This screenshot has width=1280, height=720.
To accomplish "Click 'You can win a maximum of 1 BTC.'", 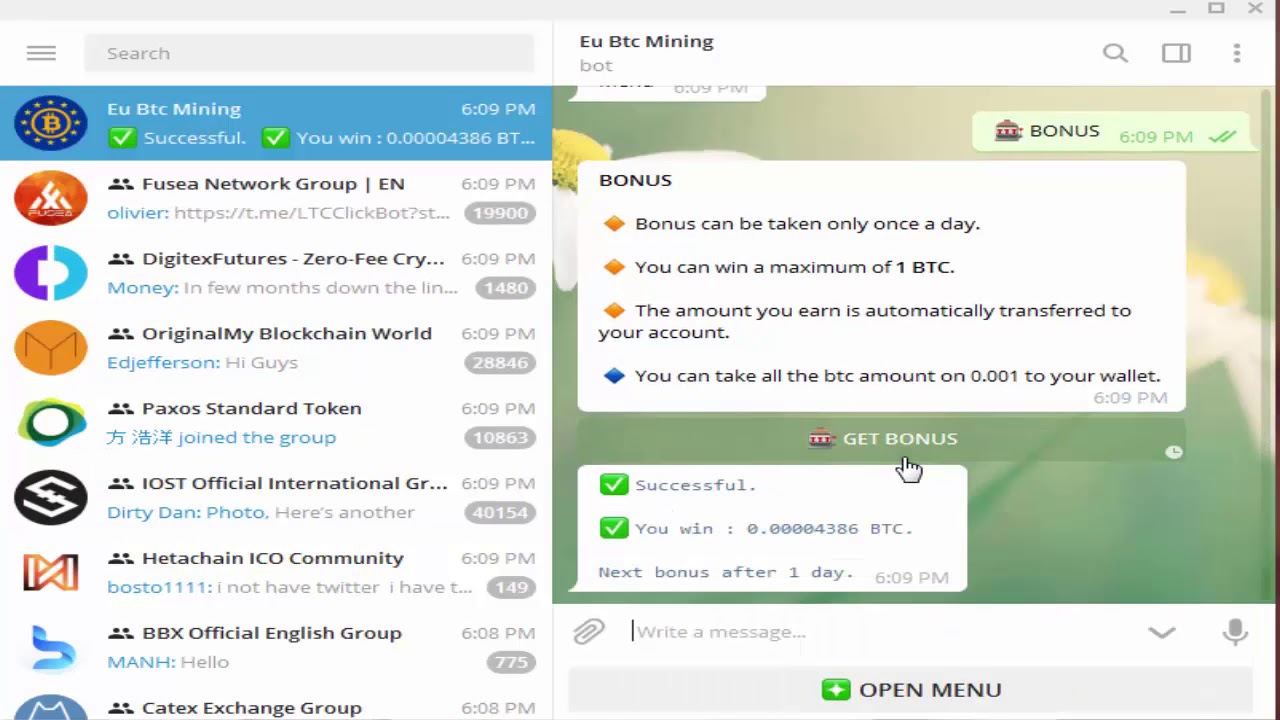I will (x=795, y=268).
